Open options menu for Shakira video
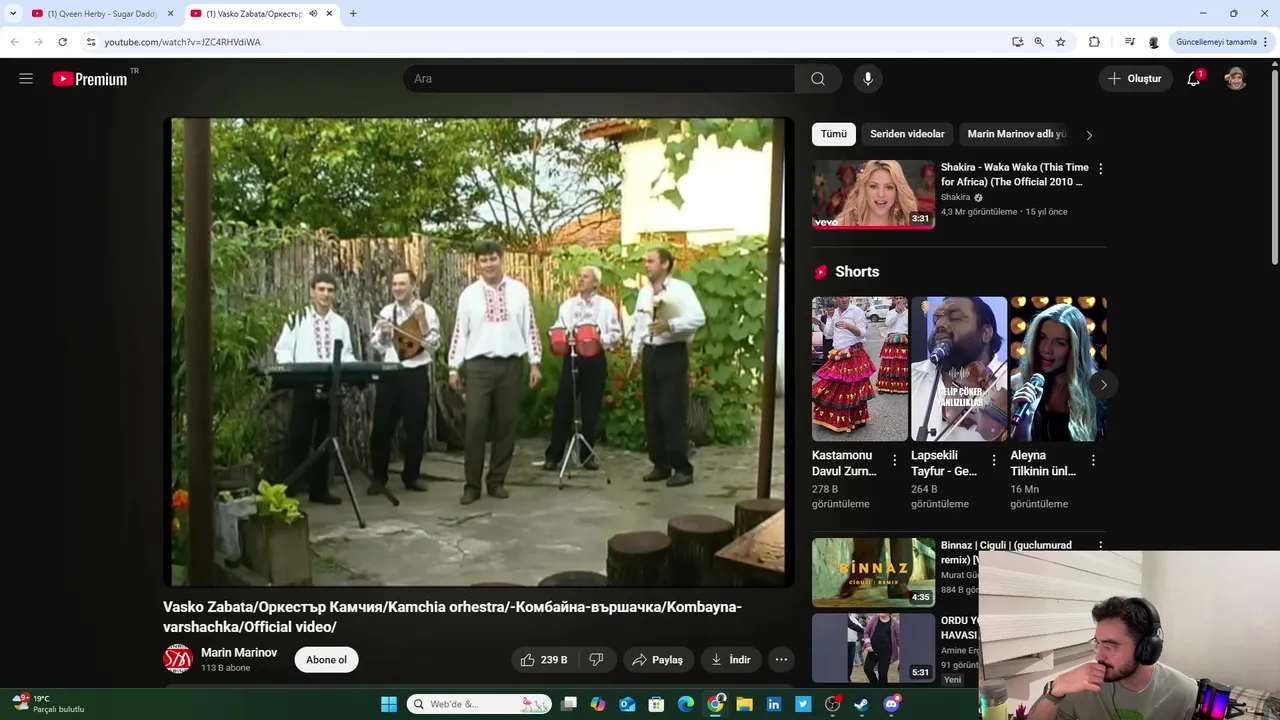Viewport: 1280px width, 720px height. [1100, 169]
